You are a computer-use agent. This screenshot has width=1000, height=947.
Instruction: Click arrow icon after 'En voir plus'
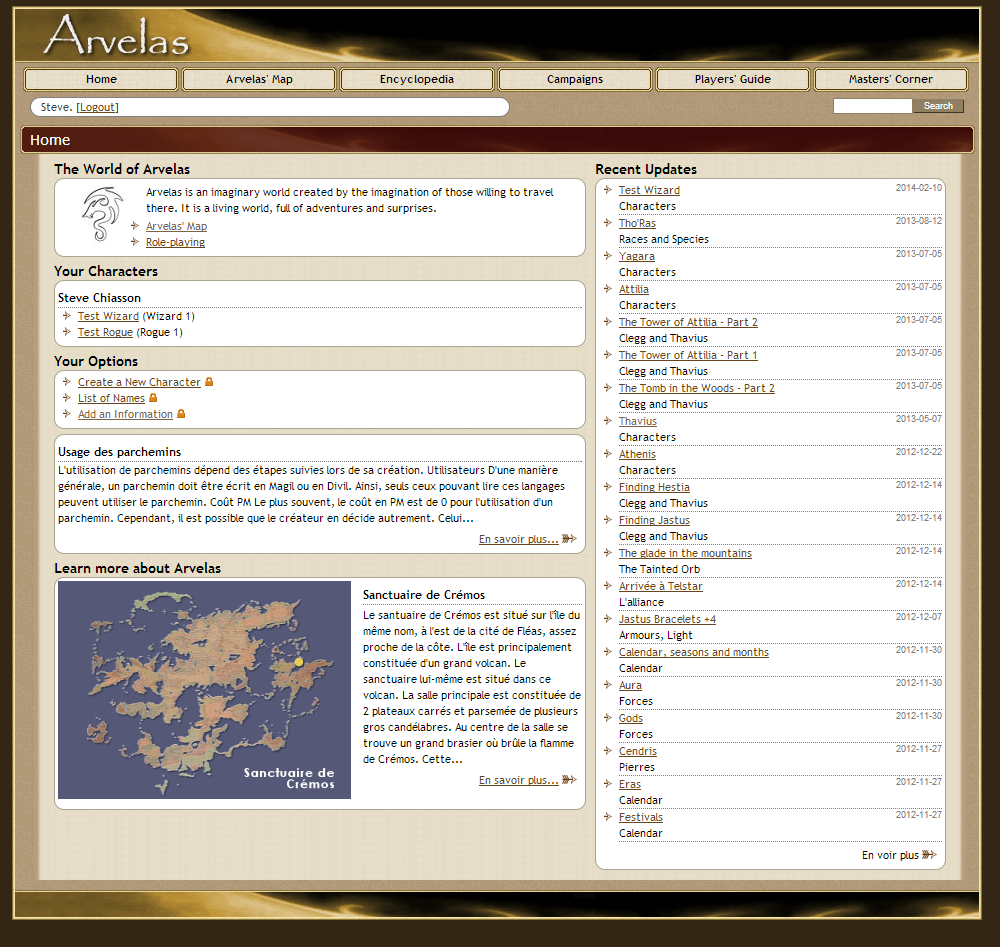929,855
